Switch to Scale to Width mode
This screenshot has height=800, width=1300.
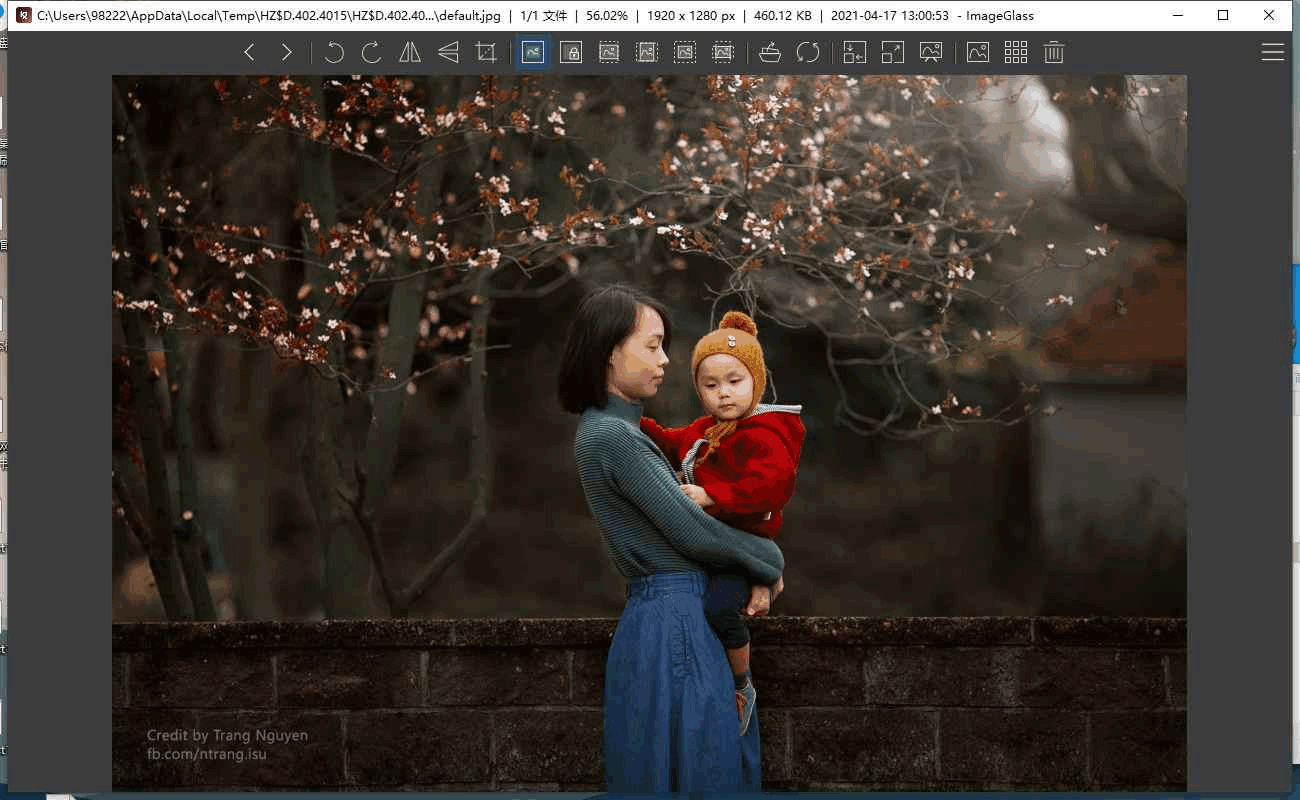pos(609,52)
